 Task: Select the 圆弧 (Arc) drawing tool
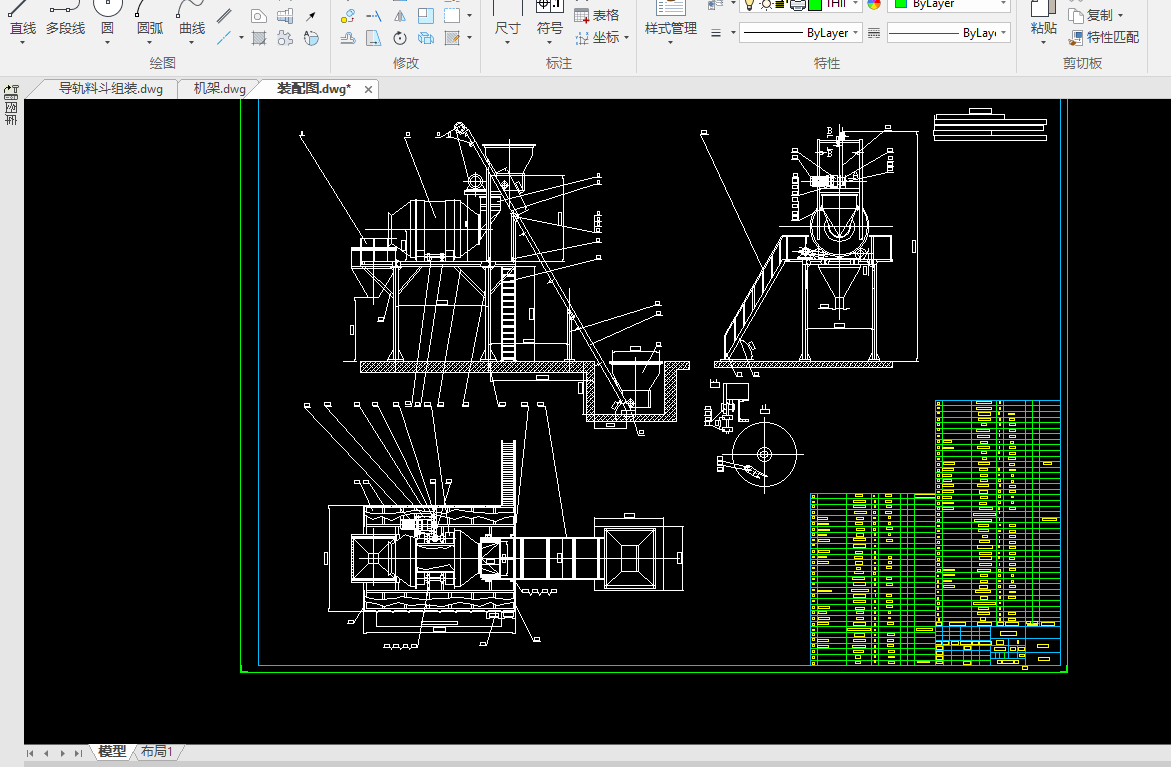pos(150,20)
